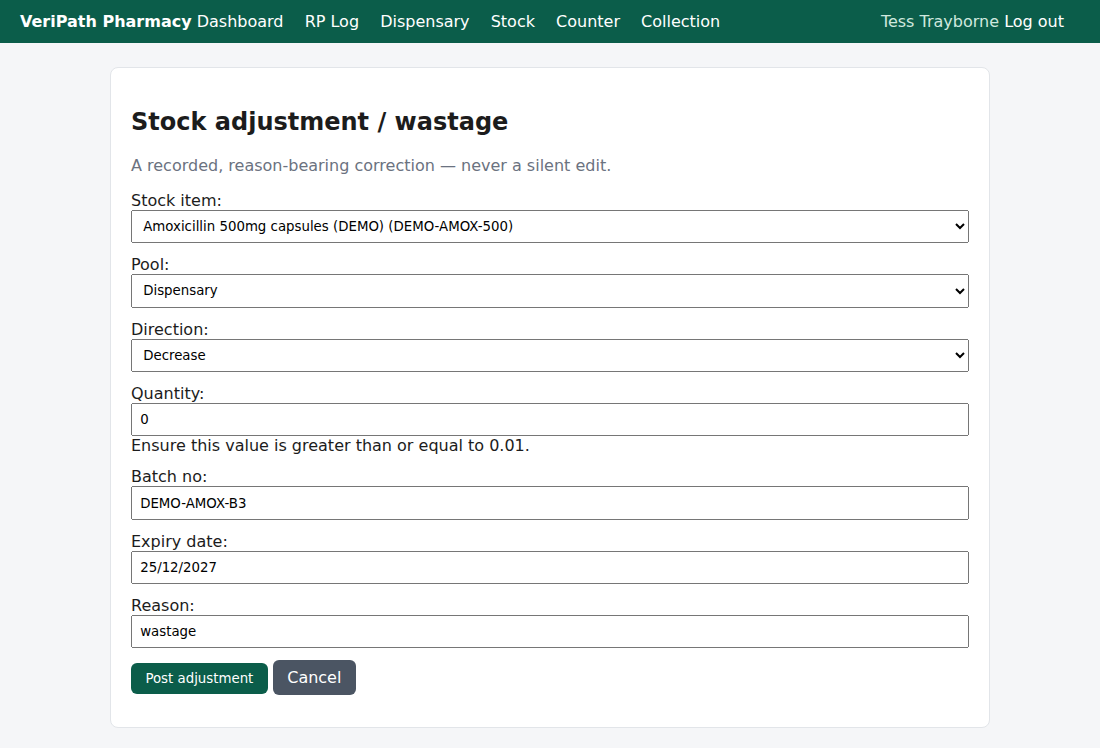Click the 'never a silent edit' subtitle
The image size is (1100, 748).
pos(371,166)
